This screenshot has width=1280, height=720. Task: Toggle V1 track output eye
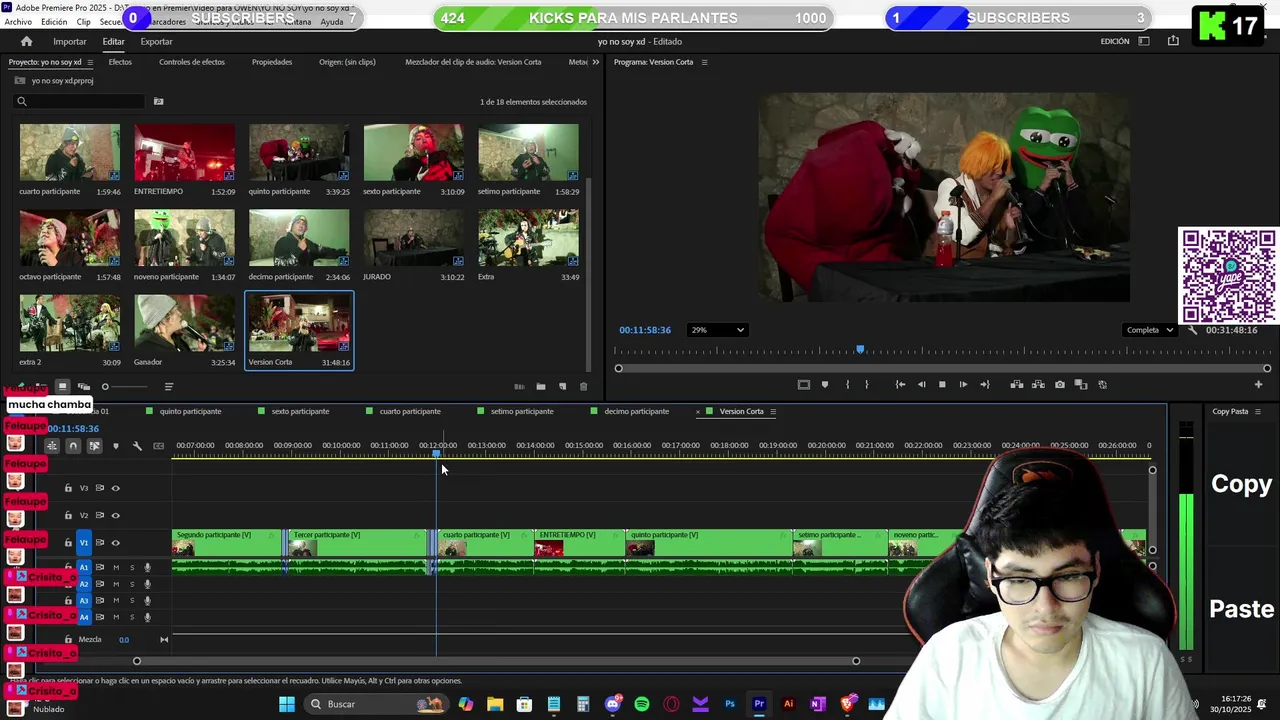tap(115, 543)
